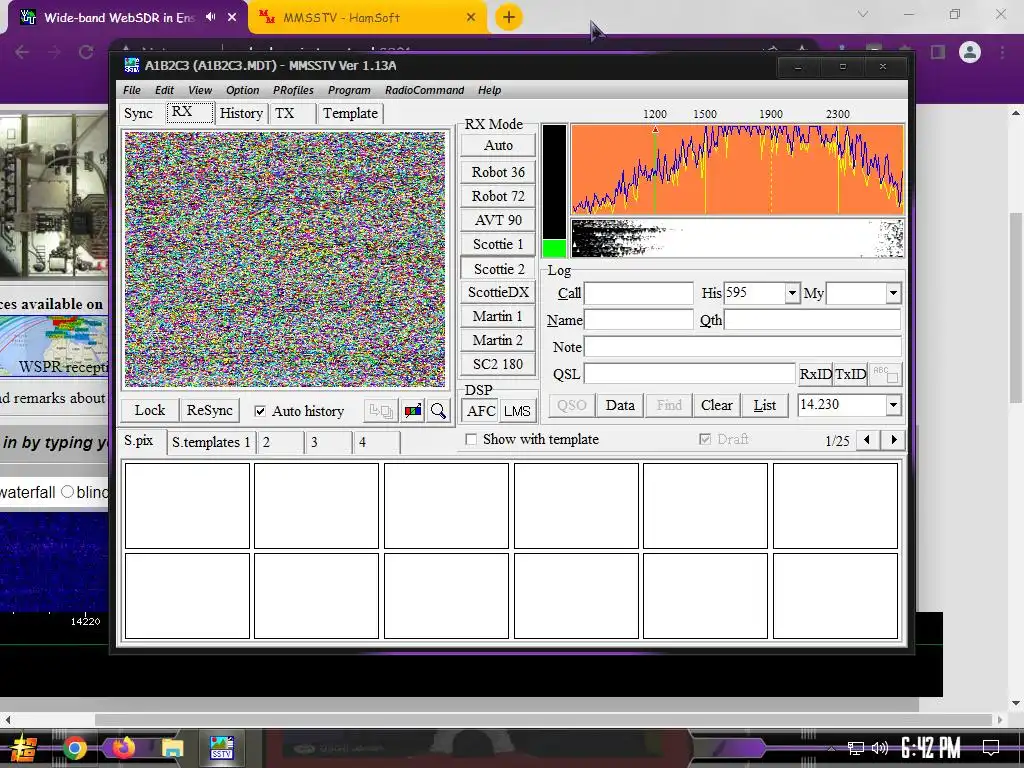Screen dimensions: 1024x768
Task: Open the browser tab search chevron
Action: tap(863, 14)
